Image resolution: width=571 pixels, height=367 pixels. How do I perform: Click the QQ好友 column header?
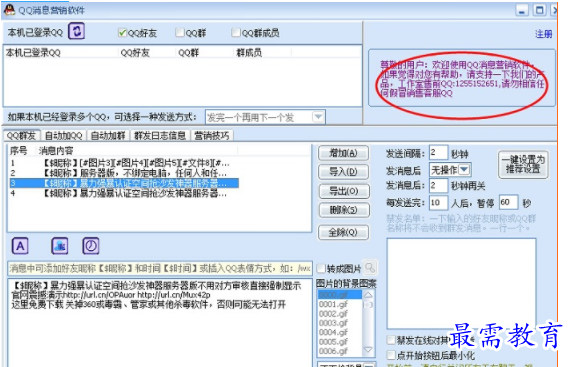click(x=147, y=52)
